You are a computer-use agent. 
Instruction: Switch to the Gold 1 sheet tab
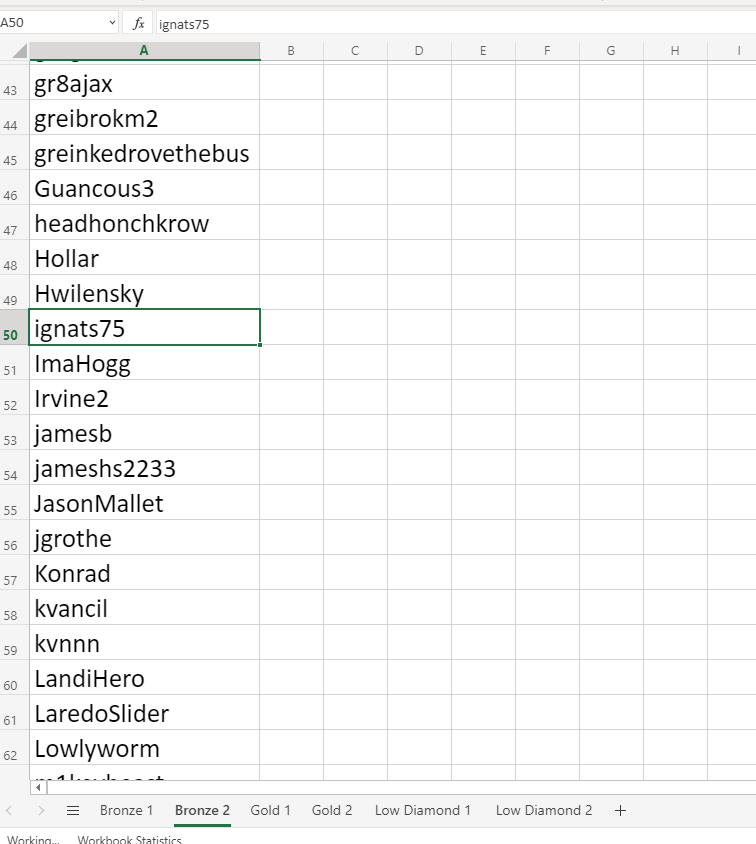(x=270, y=810)
